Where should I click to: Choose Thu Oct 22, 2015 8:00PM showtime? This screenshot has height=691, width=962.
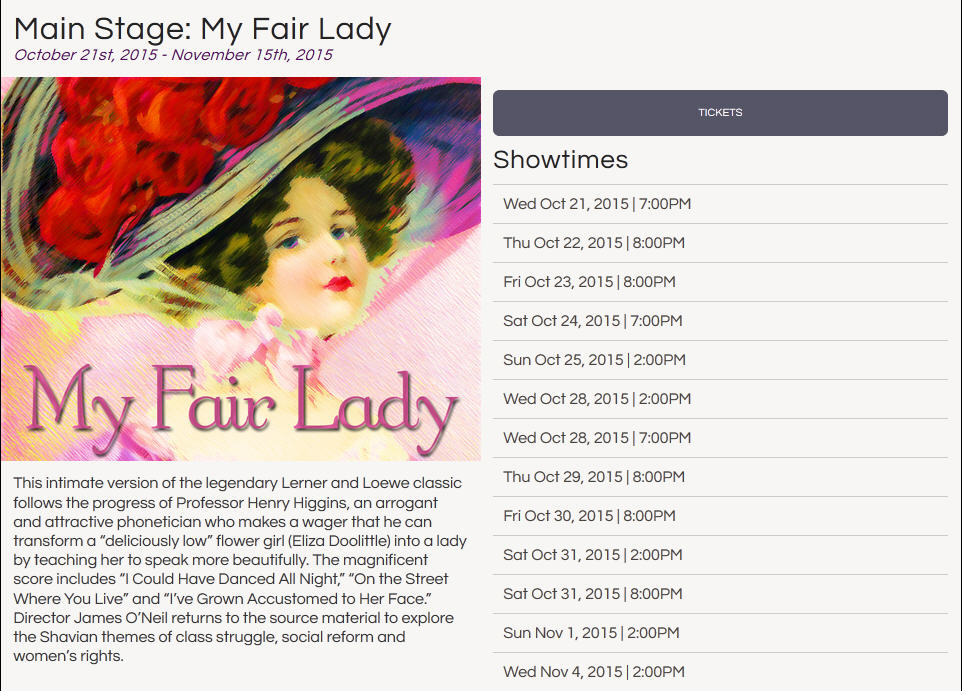(594, 243)
